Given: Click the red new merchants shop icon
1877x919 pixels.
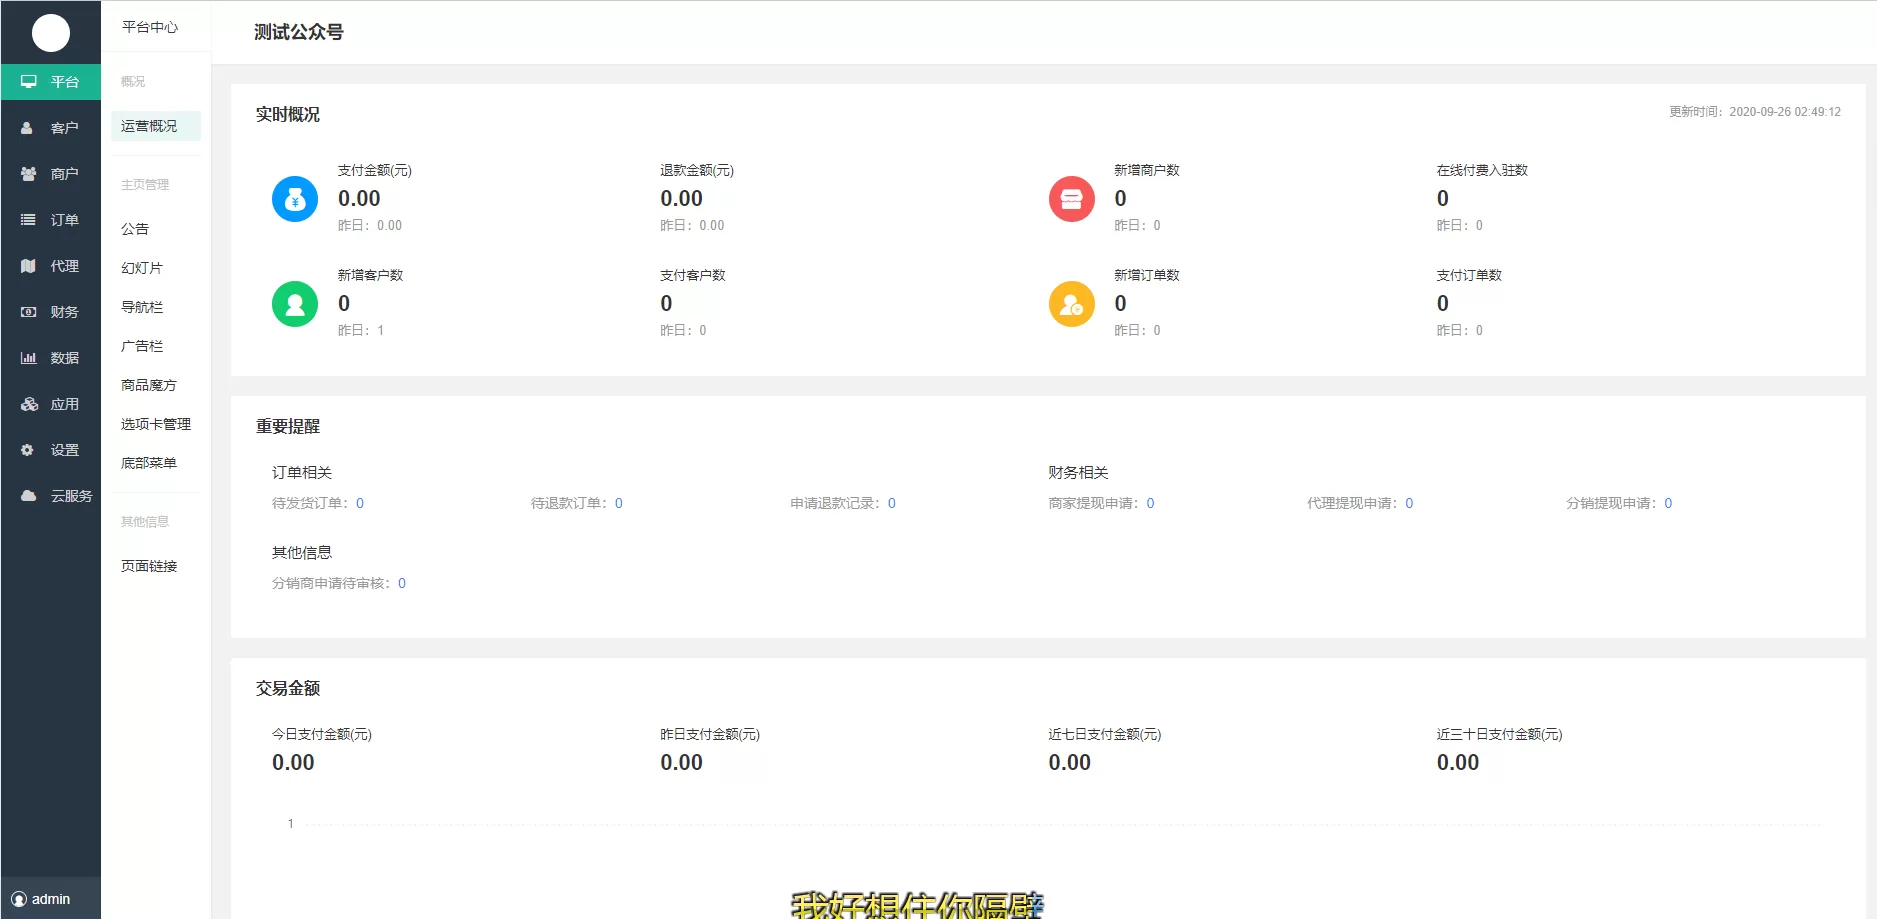Looking at the screenshot, I should point(1071,199).
